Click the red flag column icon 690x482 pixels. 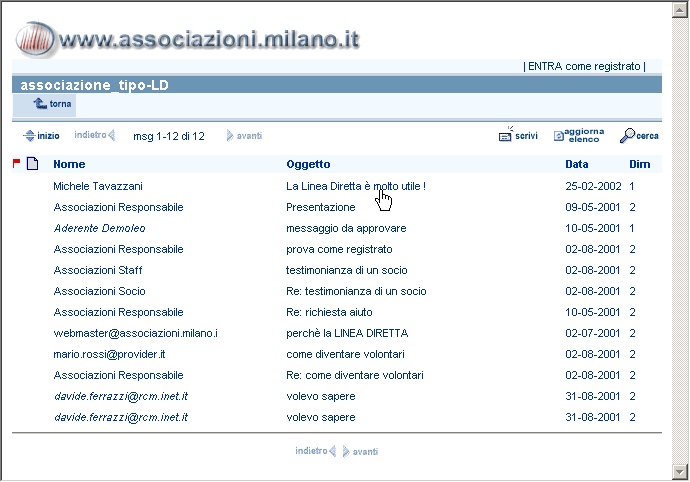pyautogui.click(x=17, y=163)
